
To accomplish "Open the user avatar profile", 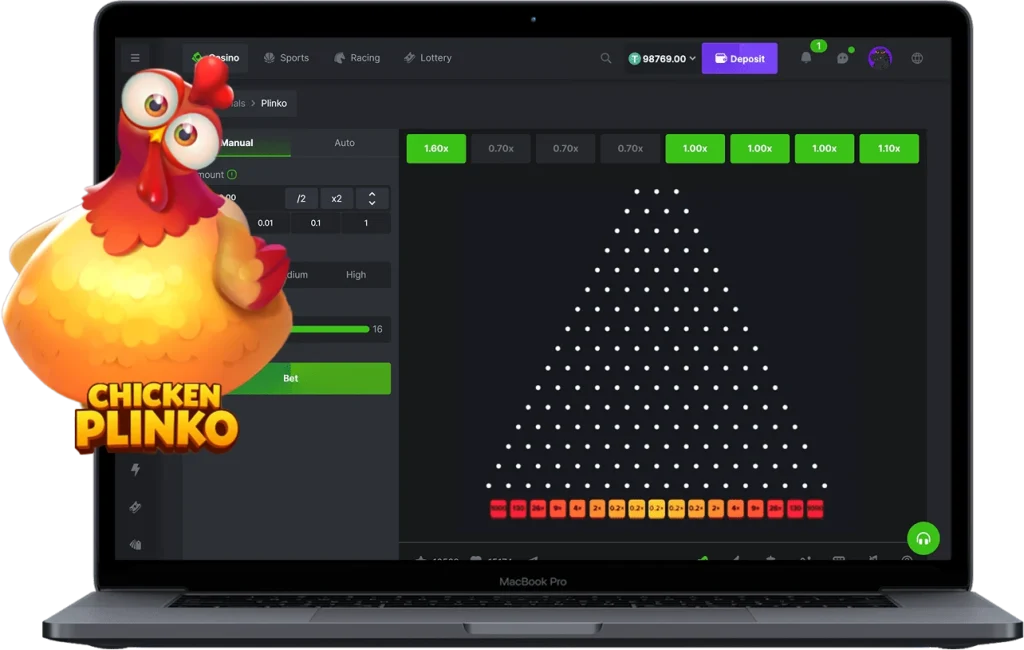I will 880,58.
